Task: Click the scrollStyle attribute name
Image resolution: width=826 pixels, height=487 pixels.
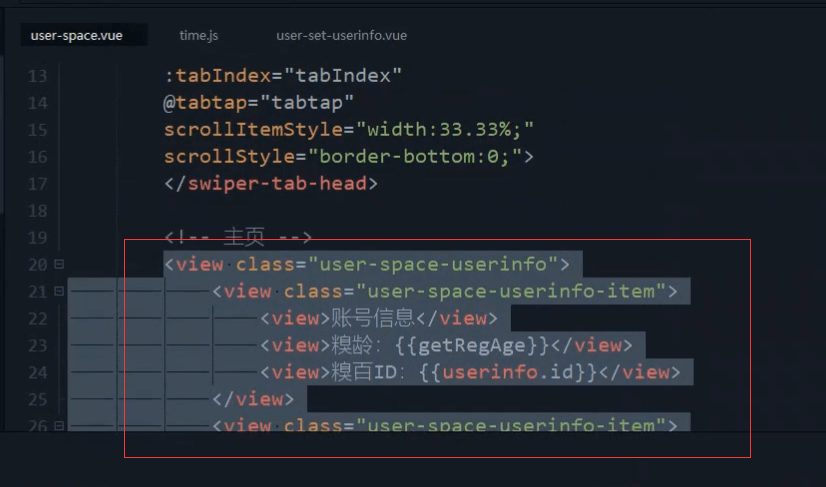Action: coord(230,157)
